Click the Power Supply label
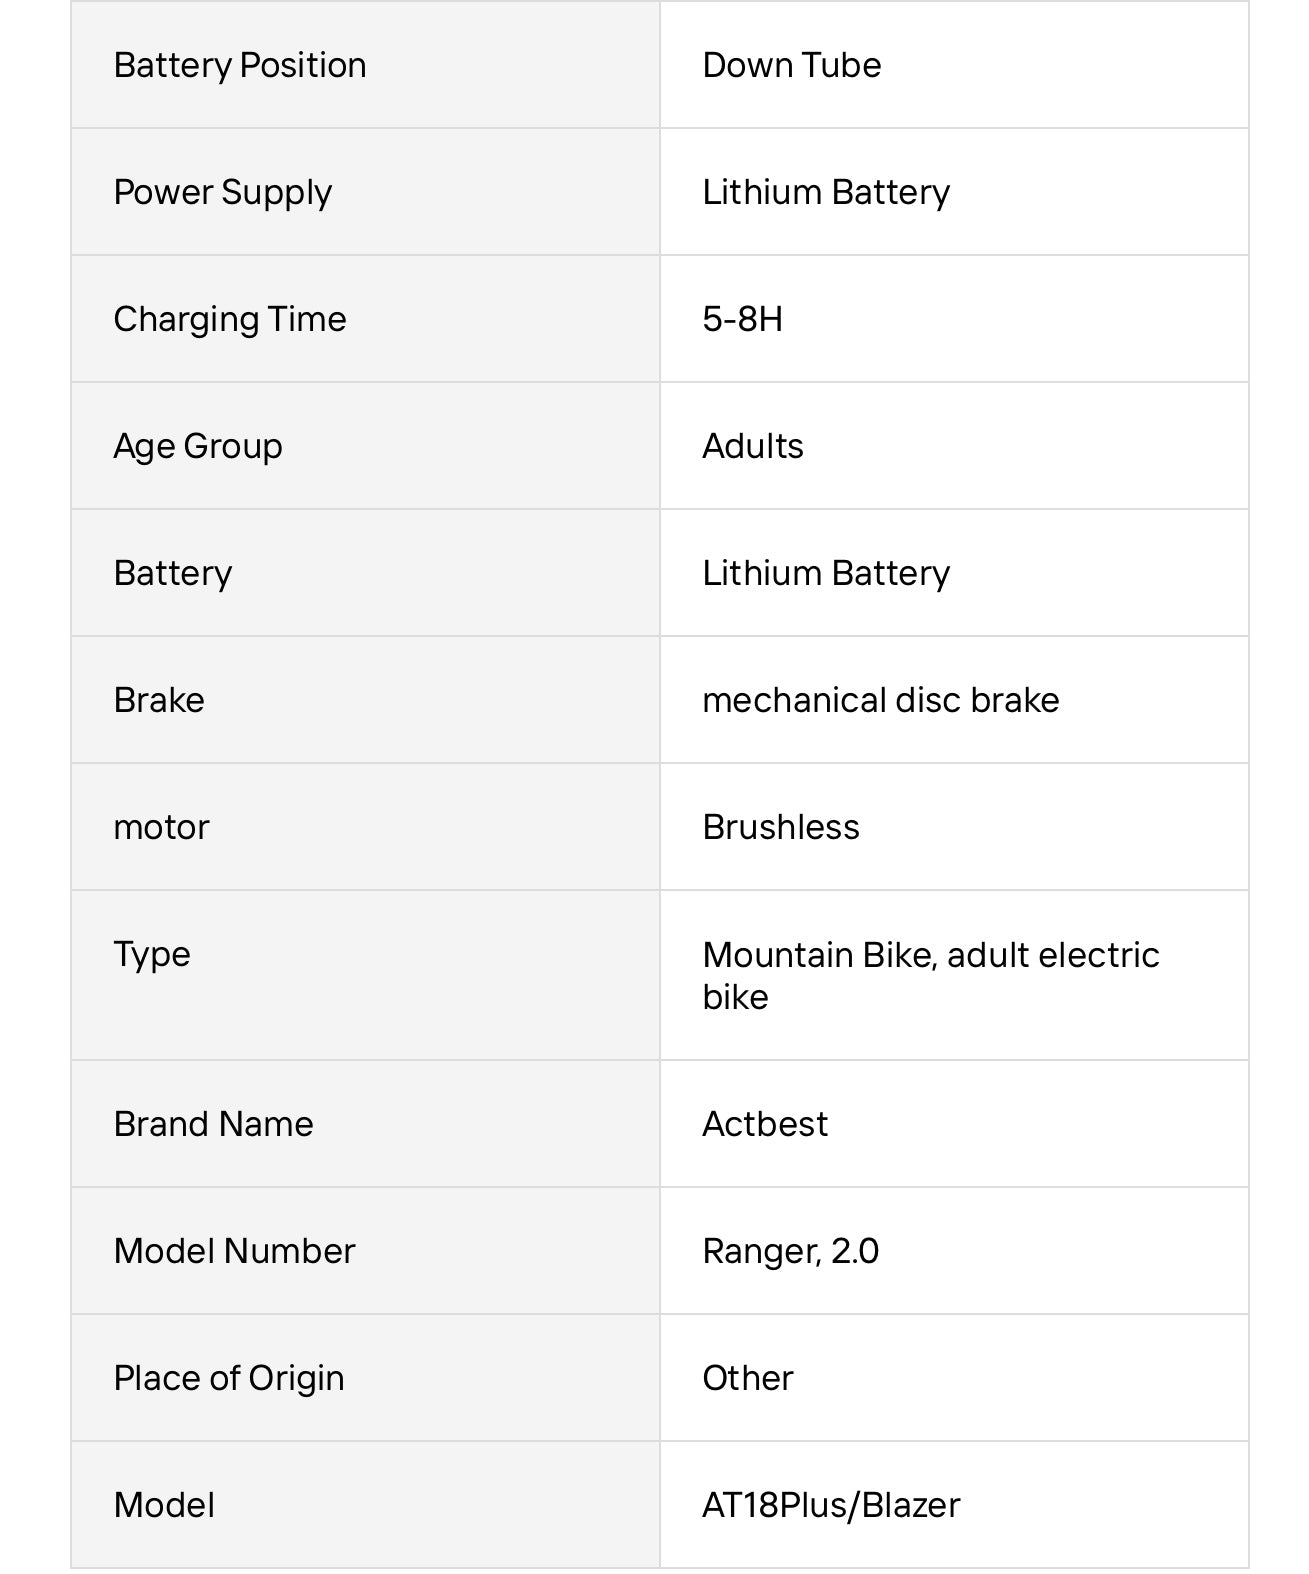 point(222,192)
